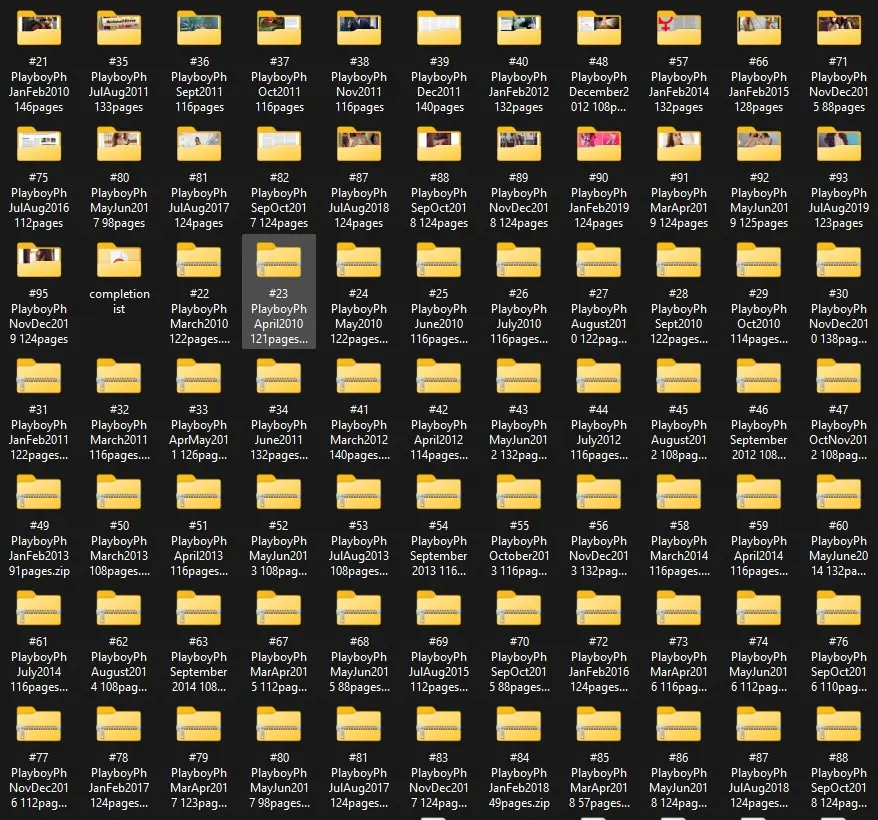Select the #49 JanFeb2013 91pages.zip icon

point(39,492)
